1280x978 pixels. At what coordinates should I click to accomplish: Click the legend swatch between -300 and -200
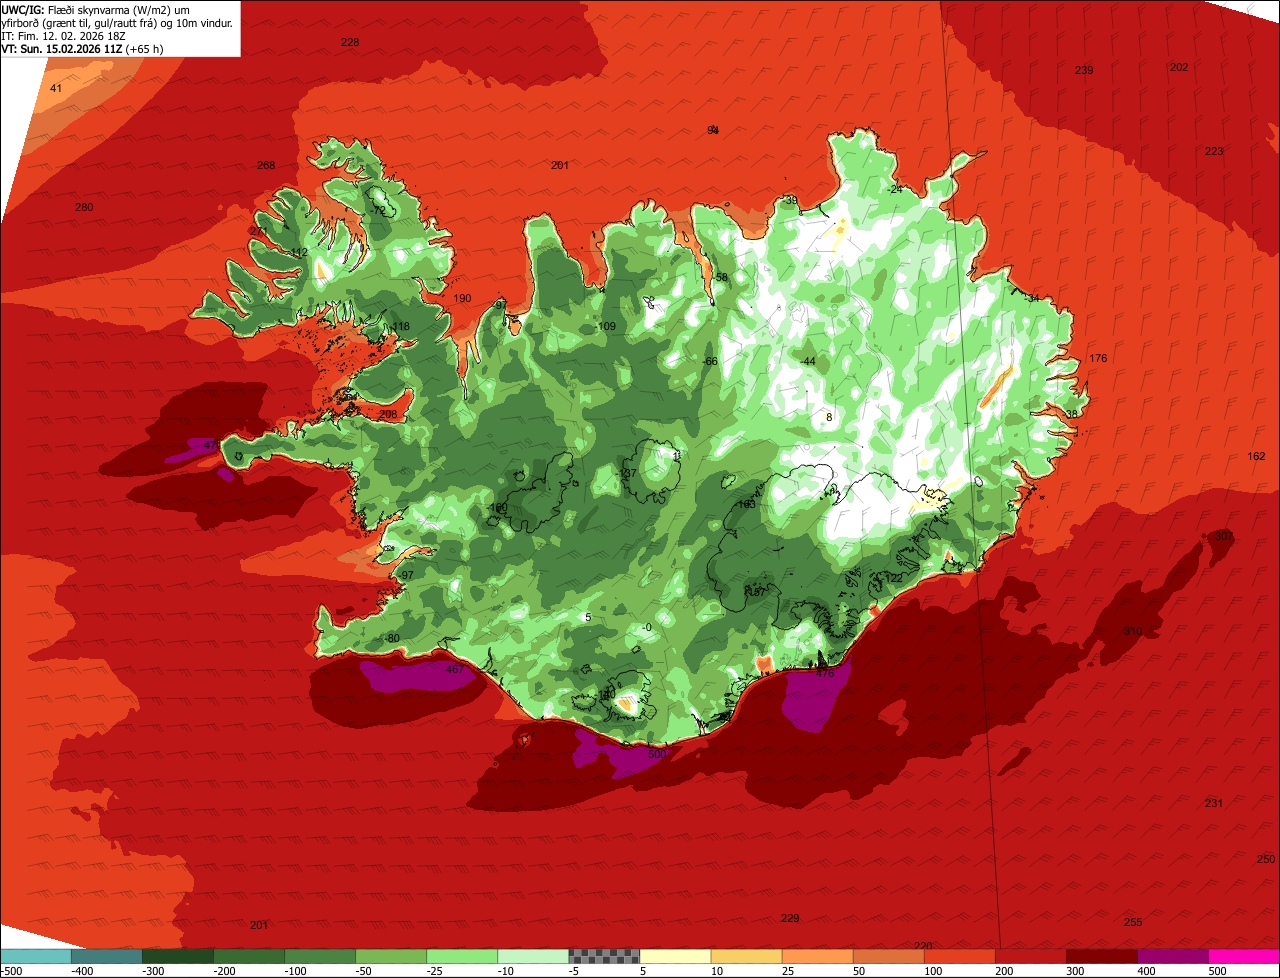click(178, 956)
